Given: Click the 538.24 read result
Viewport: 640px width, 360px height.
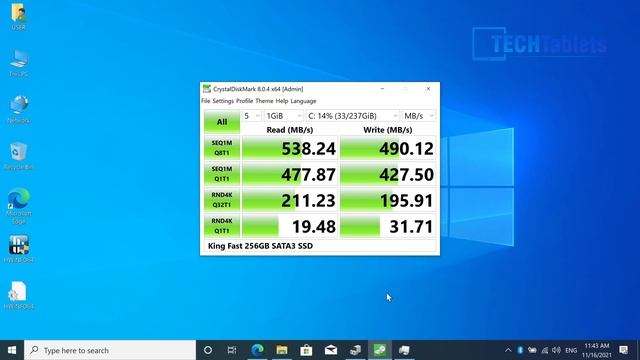Looking at the screenshot, I should tap(290, 148).
